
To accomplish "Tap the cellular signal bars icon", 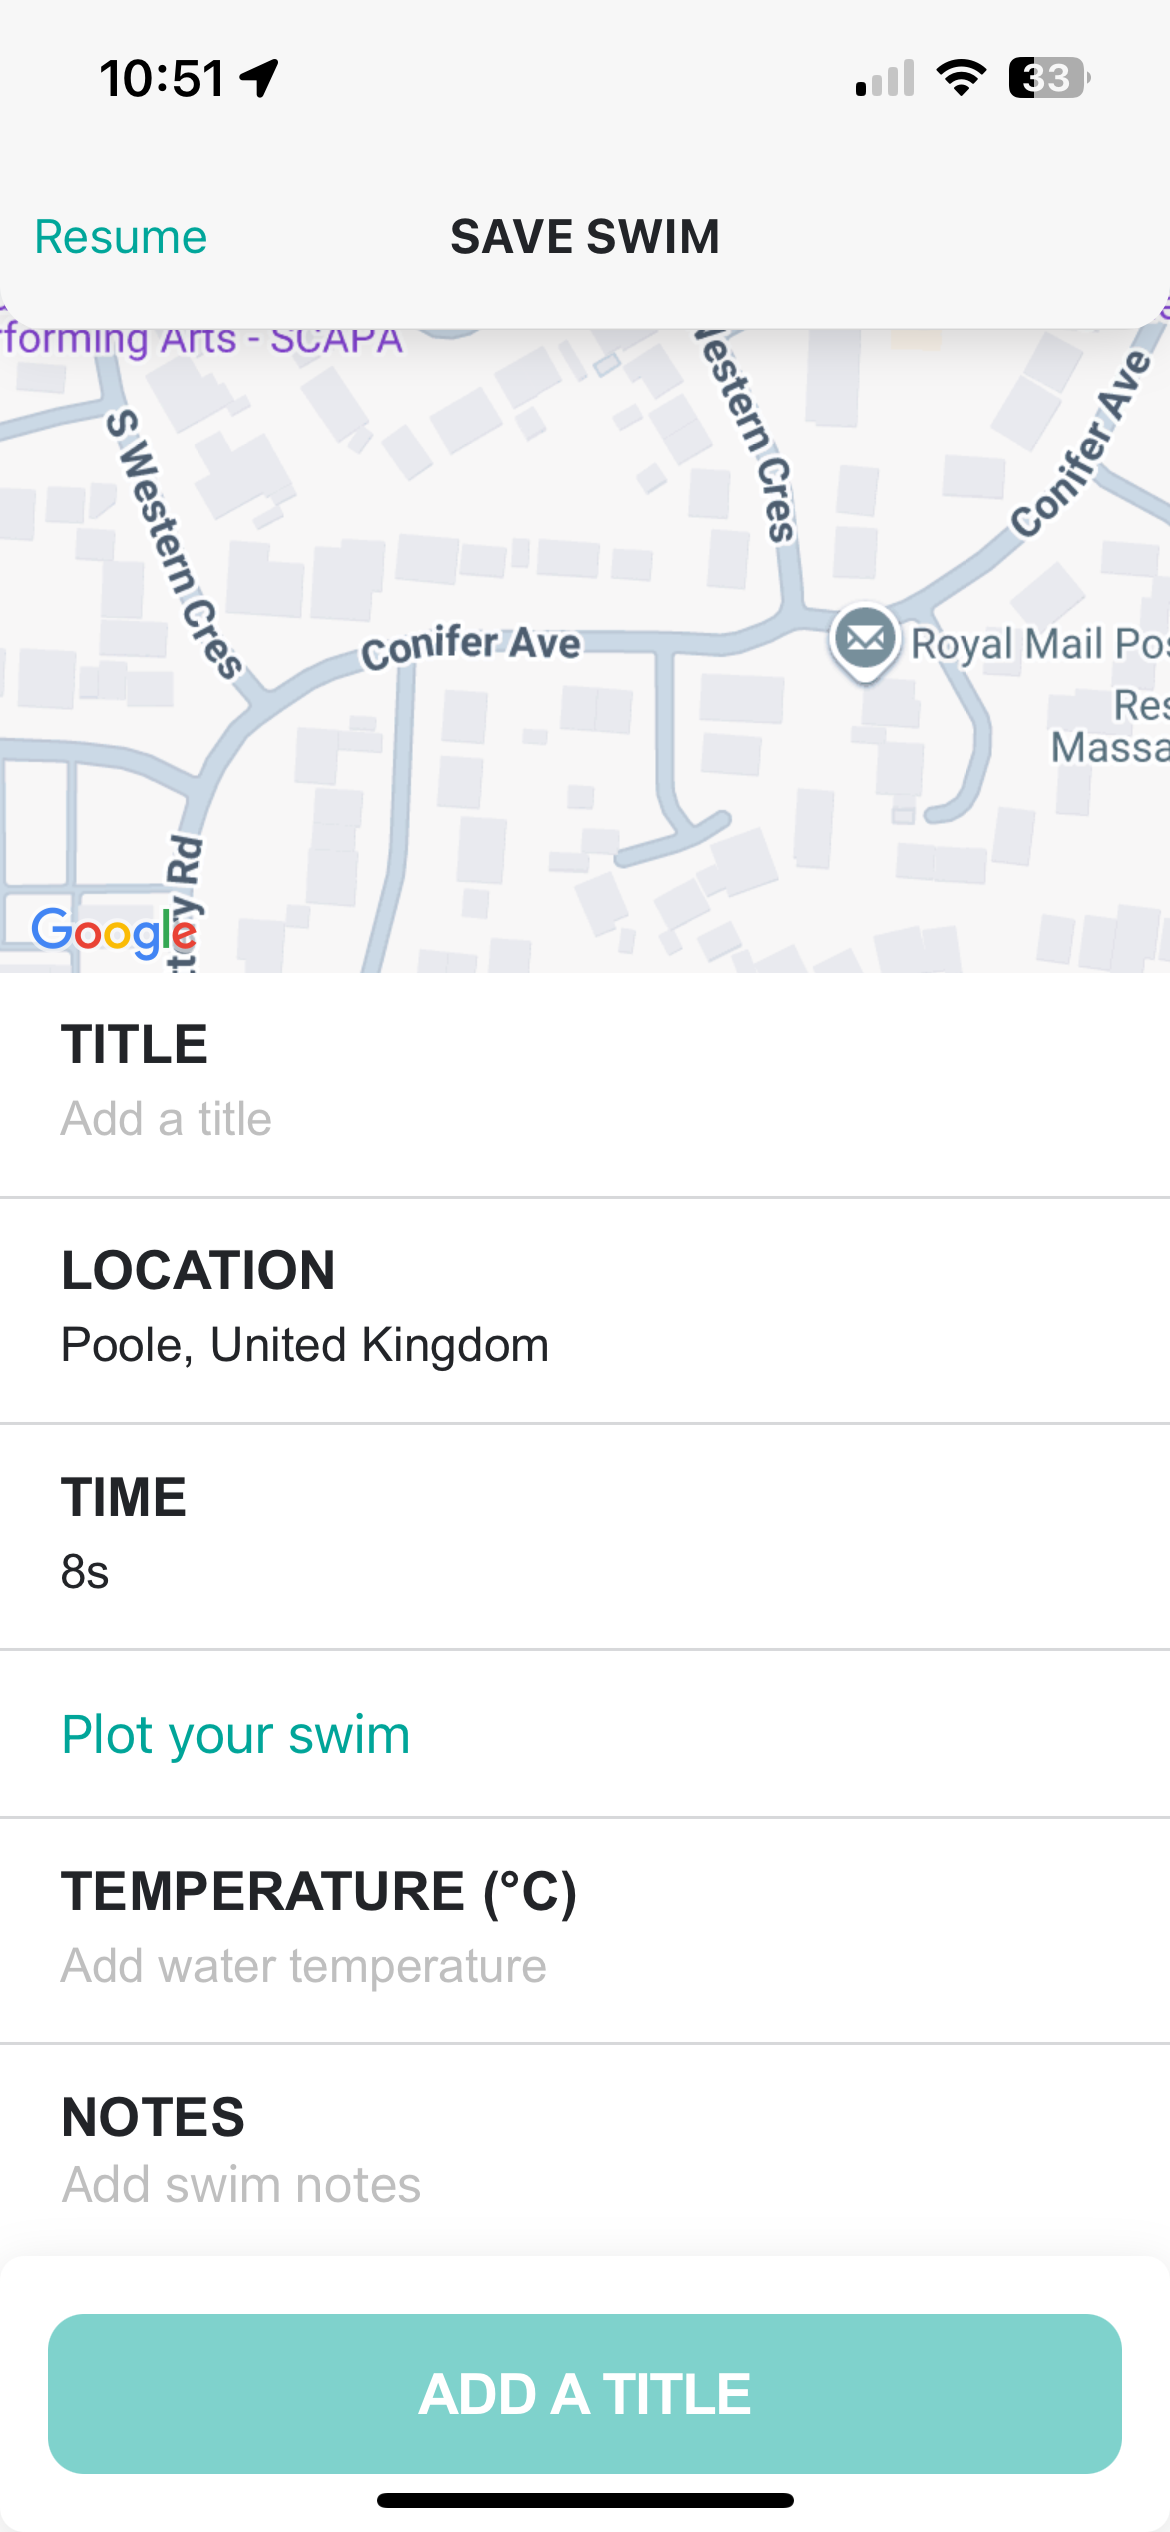I will [x=885, y=78].
